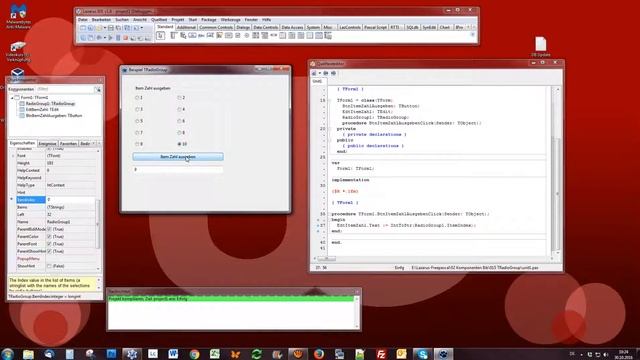Select radio button 2 in form
The width and height of the screenshot is (640, 360).
tap(179, 98)
